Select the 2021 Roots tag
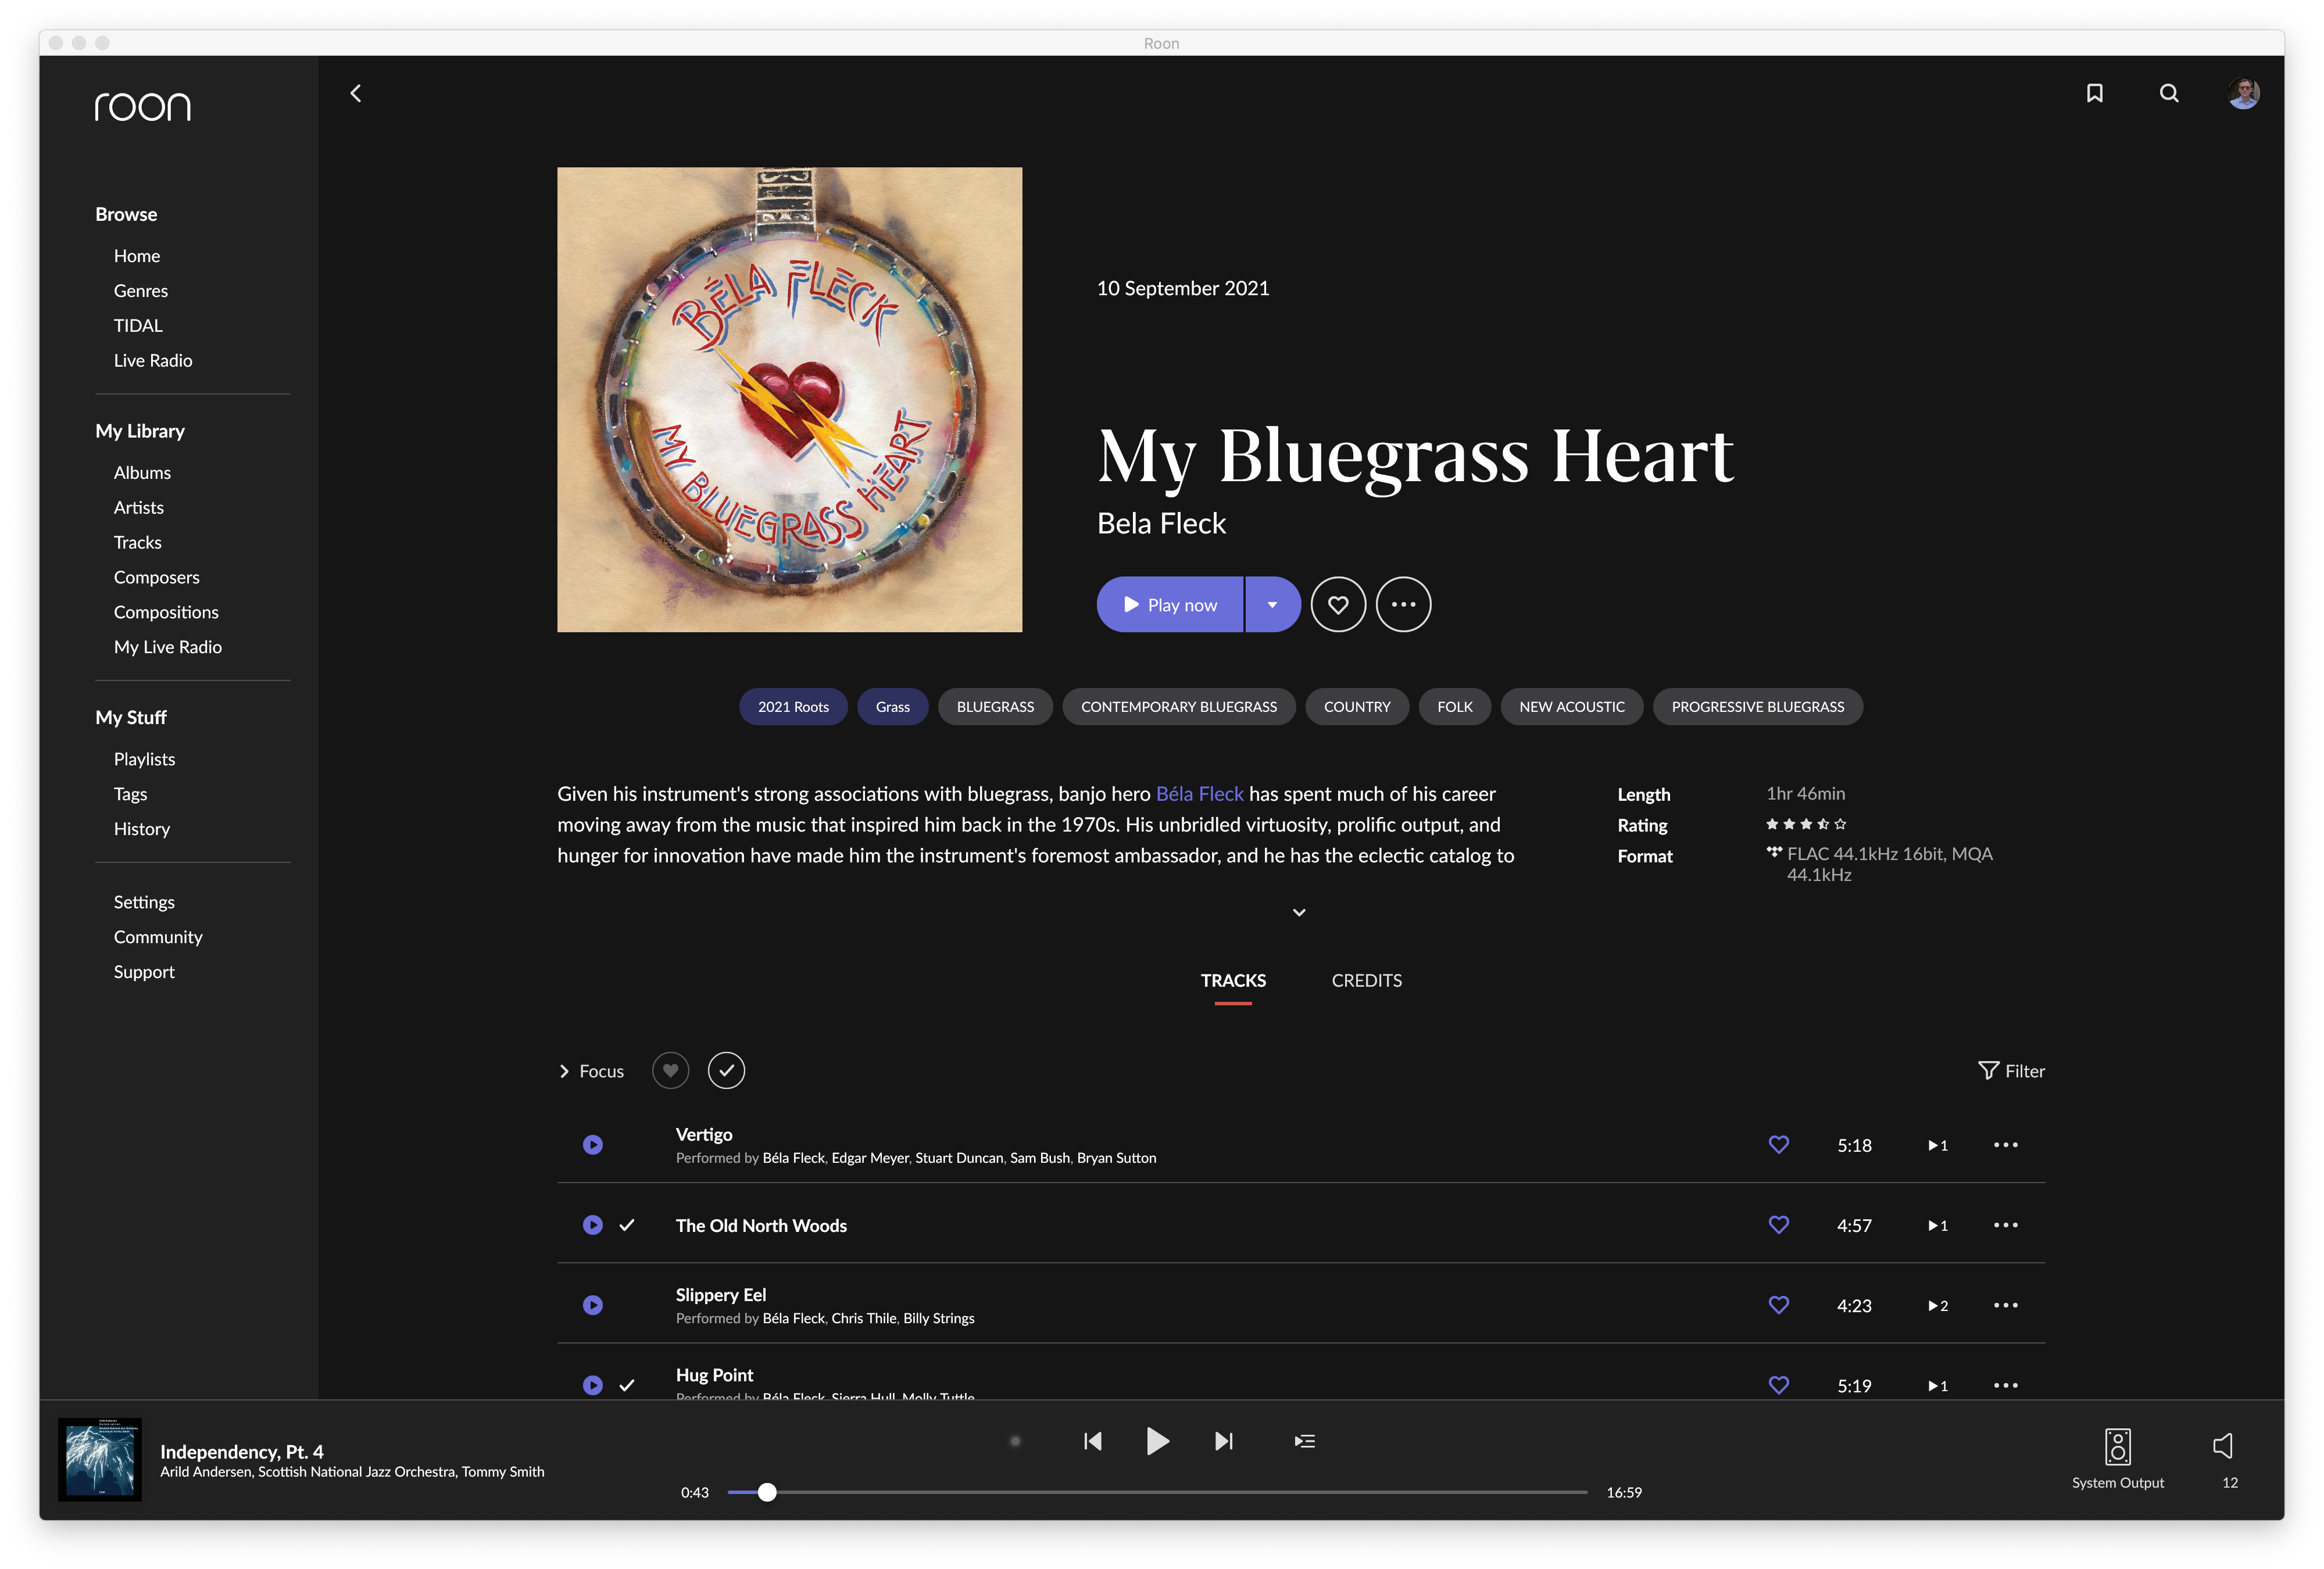This screenshot has height=1569, width=2324. [x=793, y=706]
